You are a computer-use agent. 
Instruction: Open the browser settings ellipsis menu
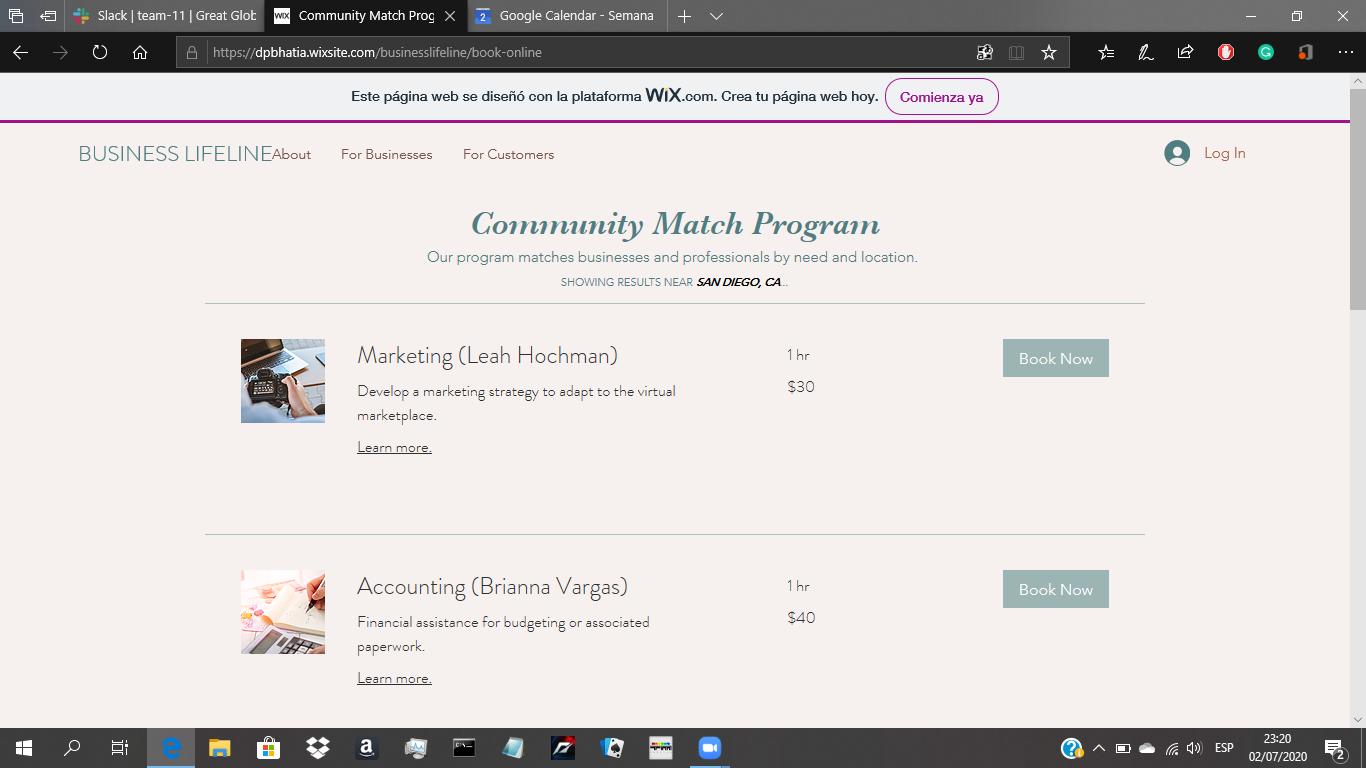[1346, 52]
